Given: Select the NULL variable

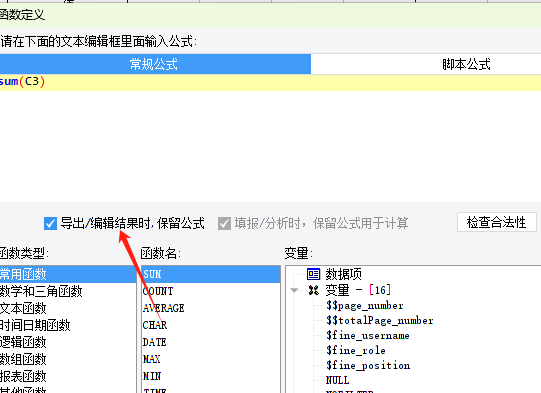Looking at the screenshot, I should click(337, 380).
